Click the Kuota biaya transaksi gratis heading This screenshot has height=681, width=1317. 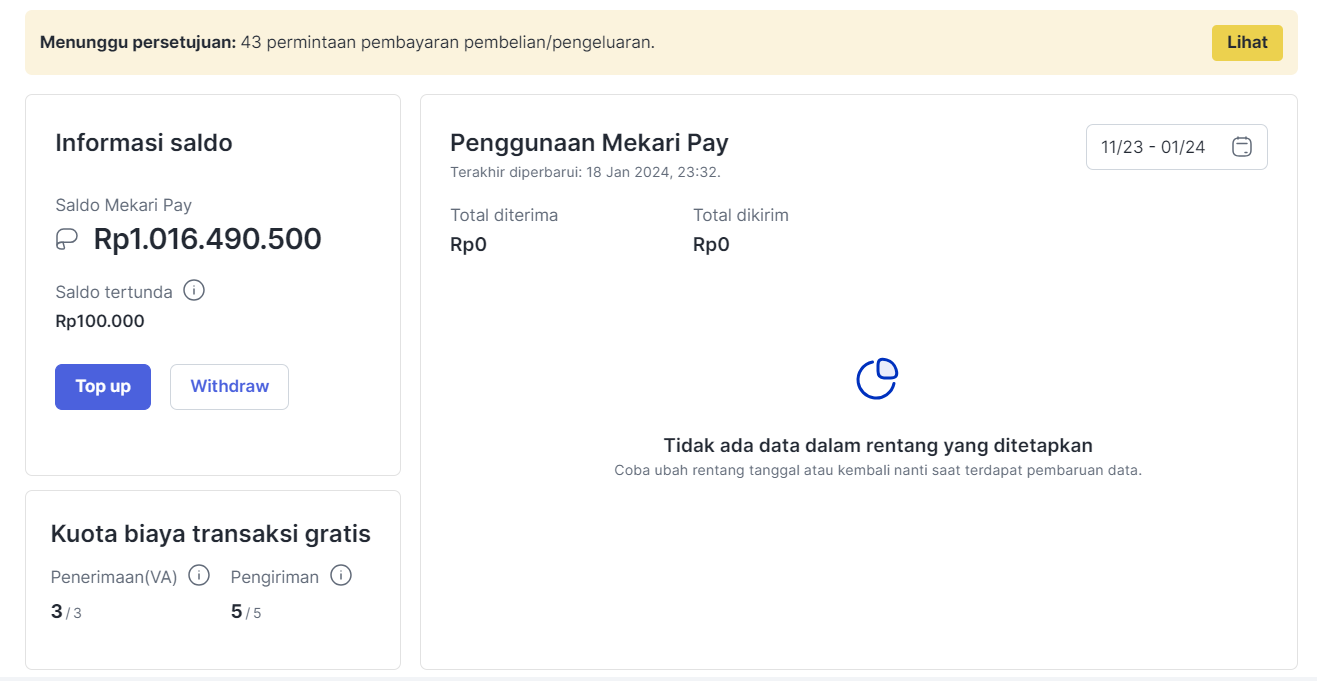tap(211, 534)
